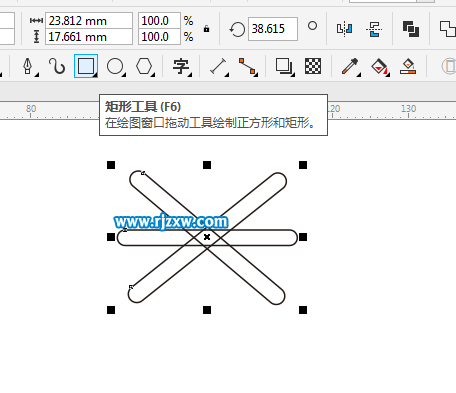Select the Transparency checkerboard tool
Screen dimensions: 456x393
pyautogui.click(x=313, y=66)
